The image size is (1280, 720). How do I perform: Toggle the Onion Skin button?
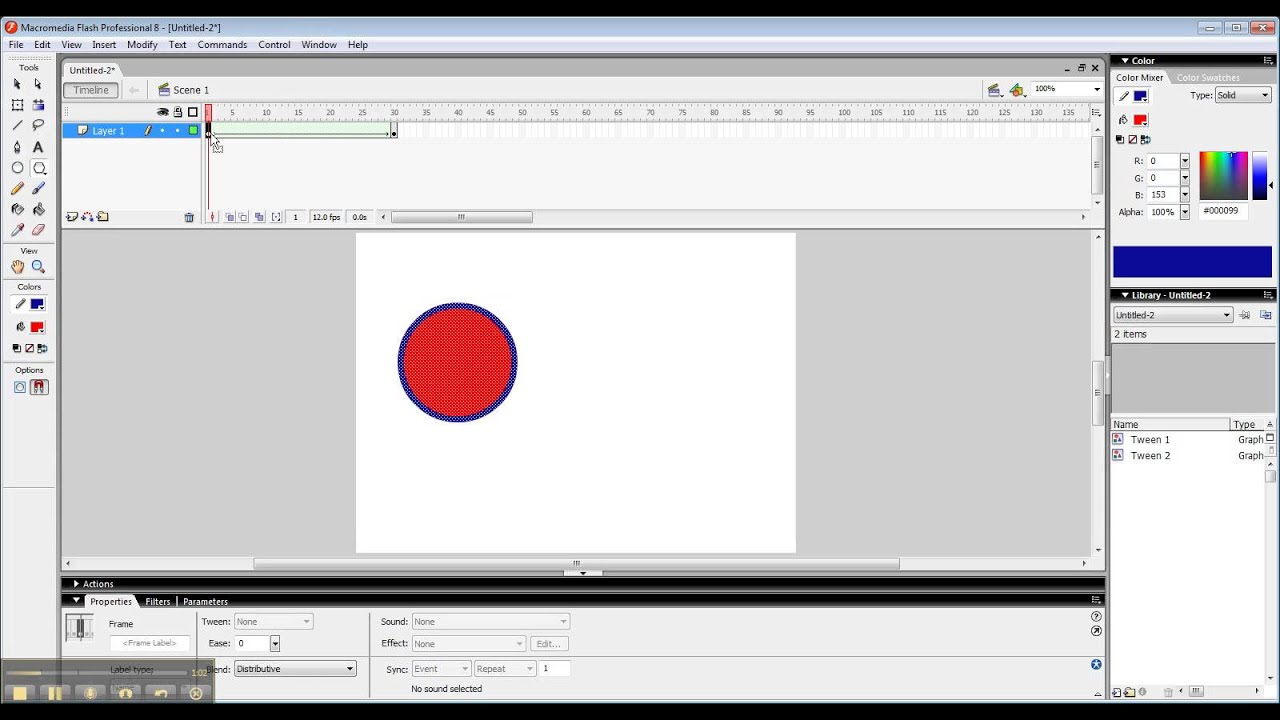click(x=230, y=217)
